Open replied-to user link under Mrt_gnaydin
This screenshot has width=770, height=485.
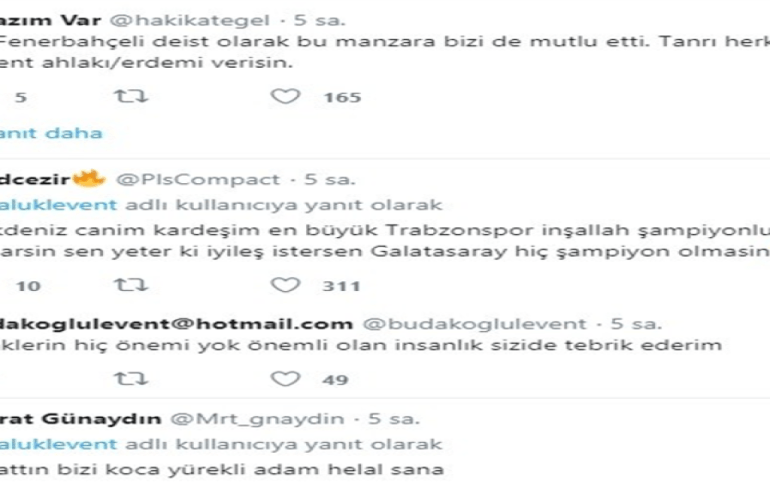(x=58, y=444)
